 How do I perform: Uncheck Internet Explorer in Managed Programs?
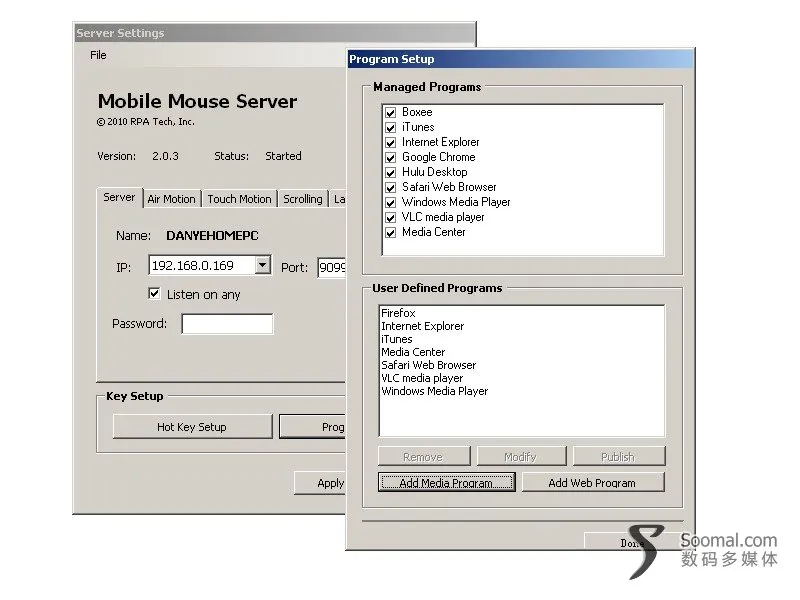coord(391,142)
